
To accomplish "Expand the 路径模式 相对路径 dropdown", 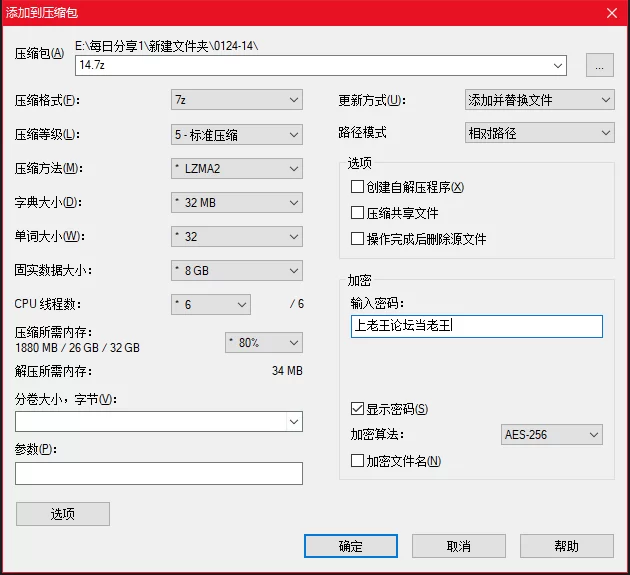I will tap(540, 133).
